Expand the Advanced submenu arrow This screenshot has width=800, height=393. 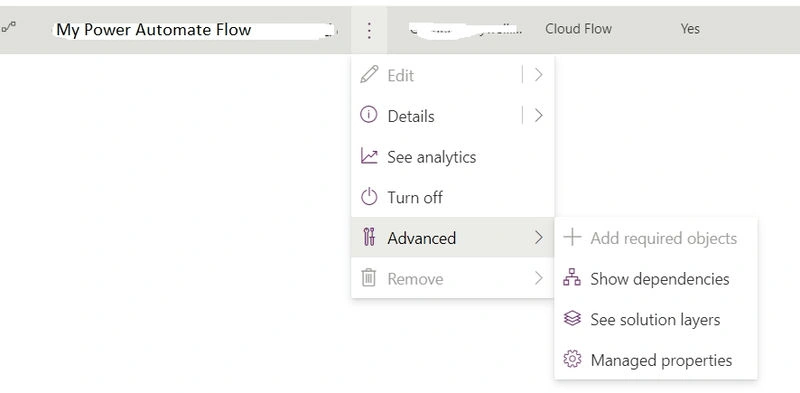click(x=539, y=237)
